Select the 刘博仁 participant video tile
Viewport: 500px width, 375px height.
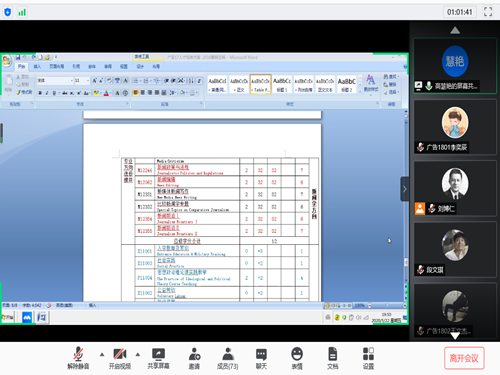455,189
